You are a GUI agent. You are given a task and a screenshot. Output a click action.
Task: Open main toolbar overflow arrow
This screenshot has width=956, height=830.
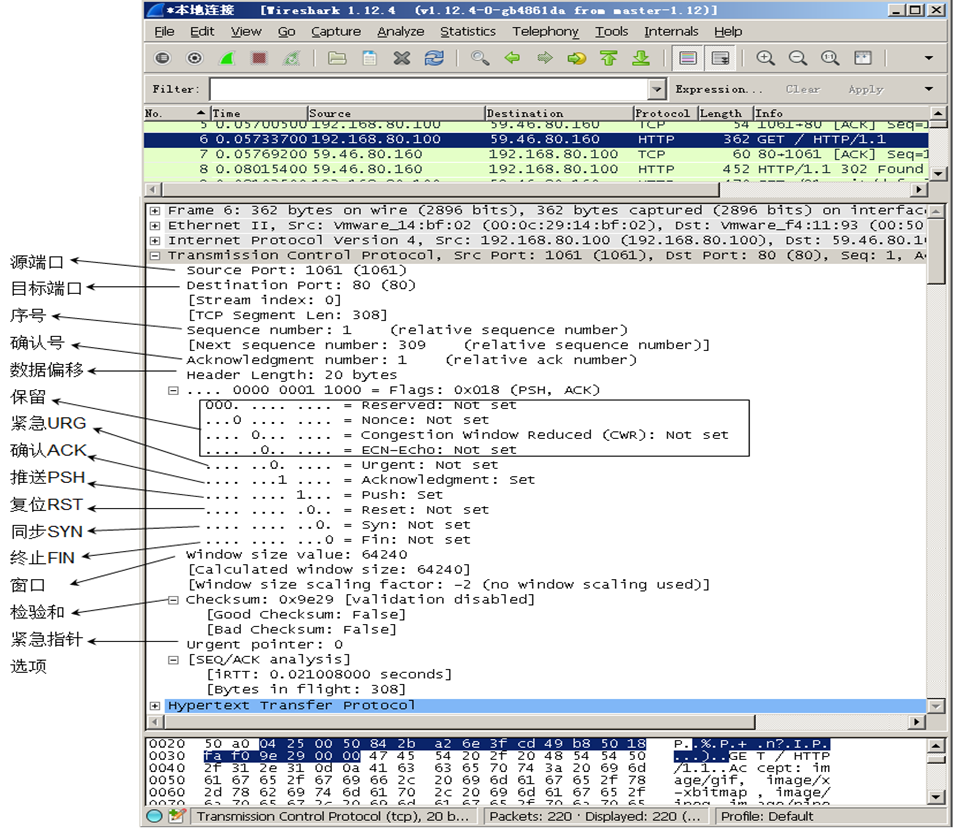(929, 58)
